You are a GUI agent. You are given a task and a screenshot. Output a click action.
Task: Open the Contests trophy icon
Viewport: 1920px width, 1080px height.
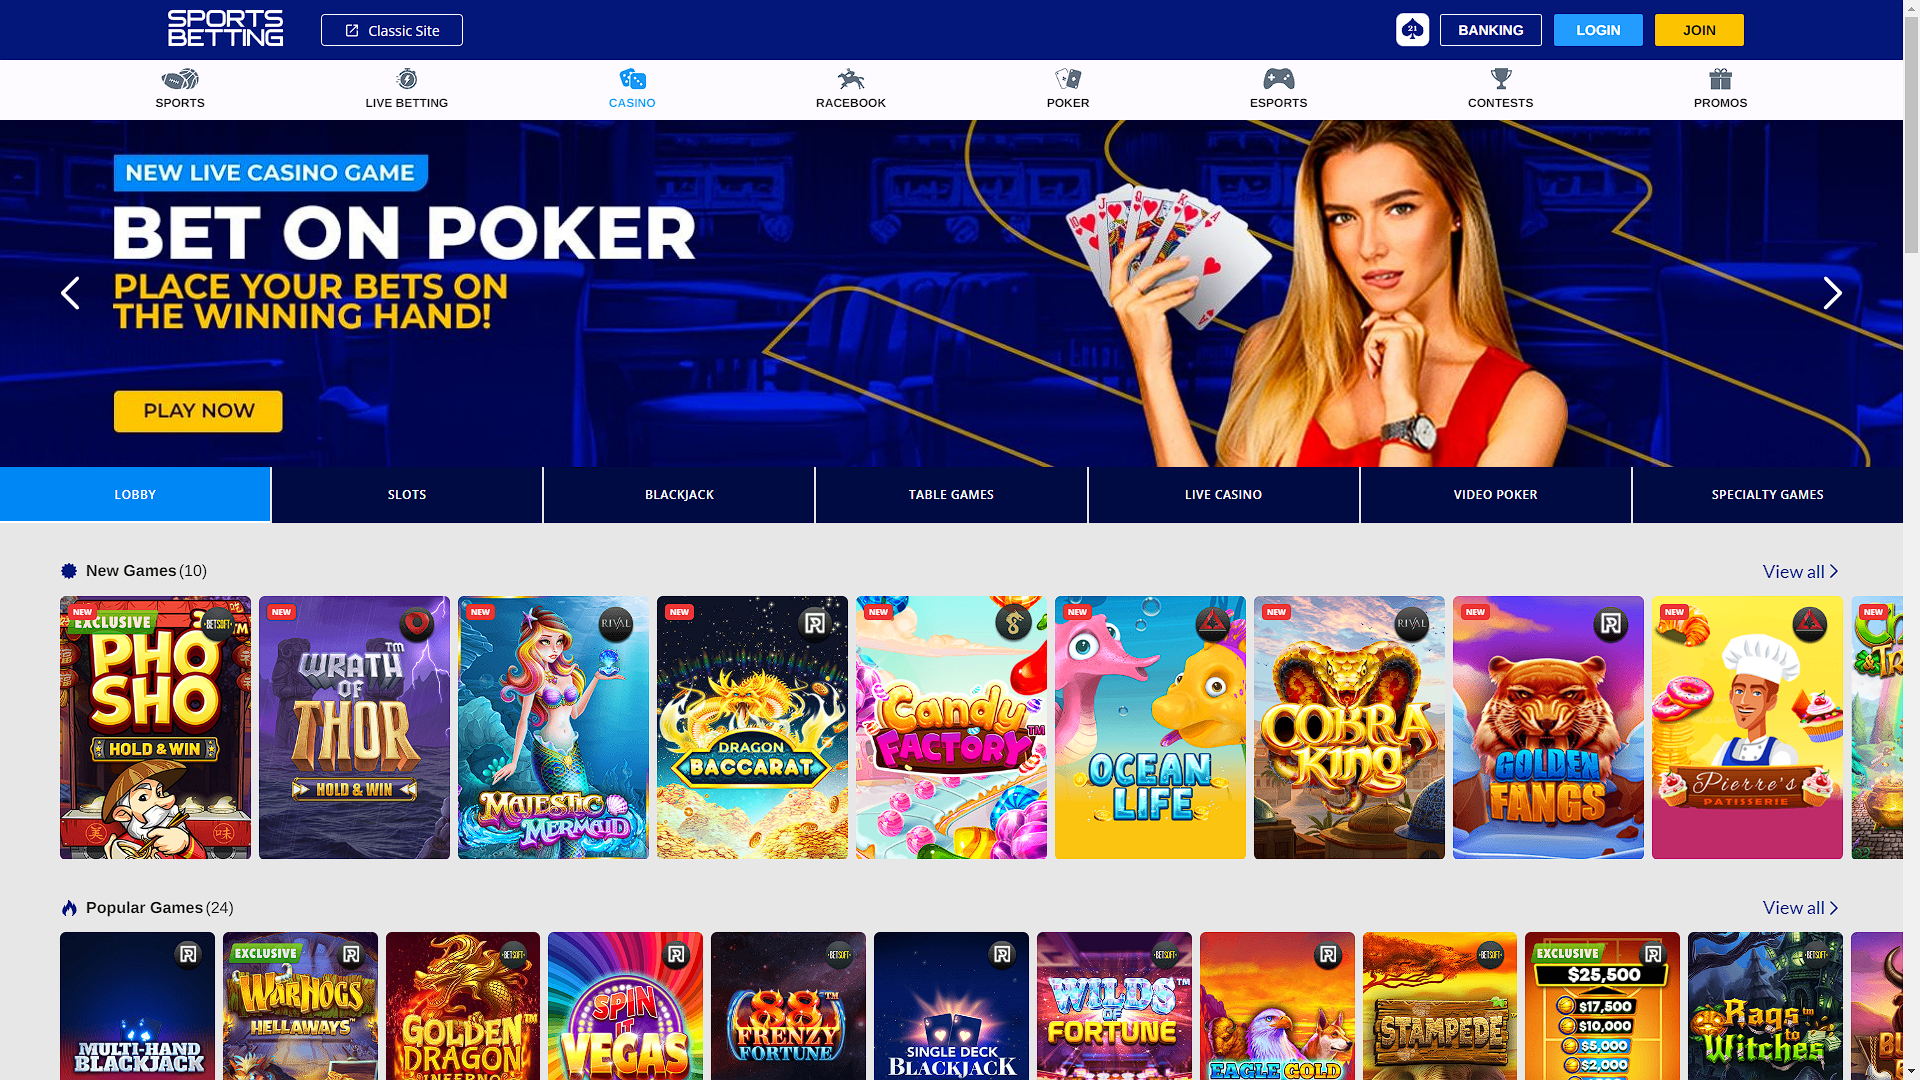(1501, 79)
